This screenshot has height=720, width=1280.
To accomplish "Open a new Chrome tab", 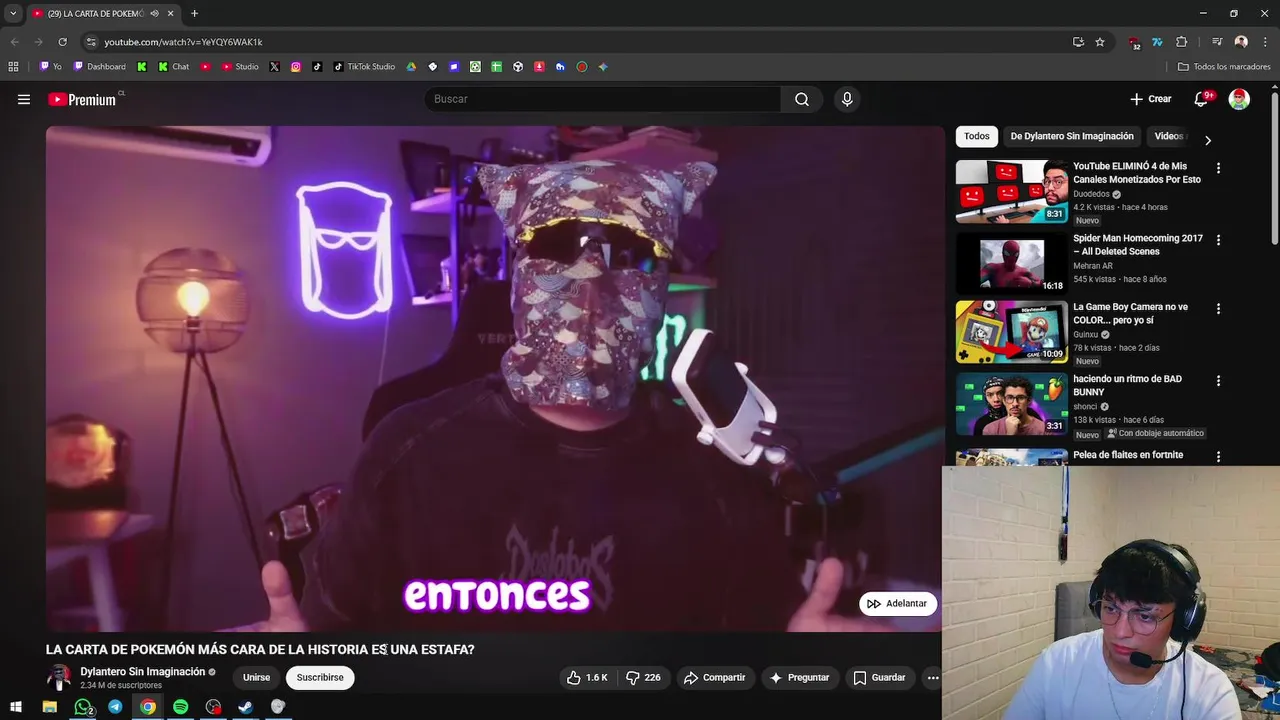I will [194, 14].
